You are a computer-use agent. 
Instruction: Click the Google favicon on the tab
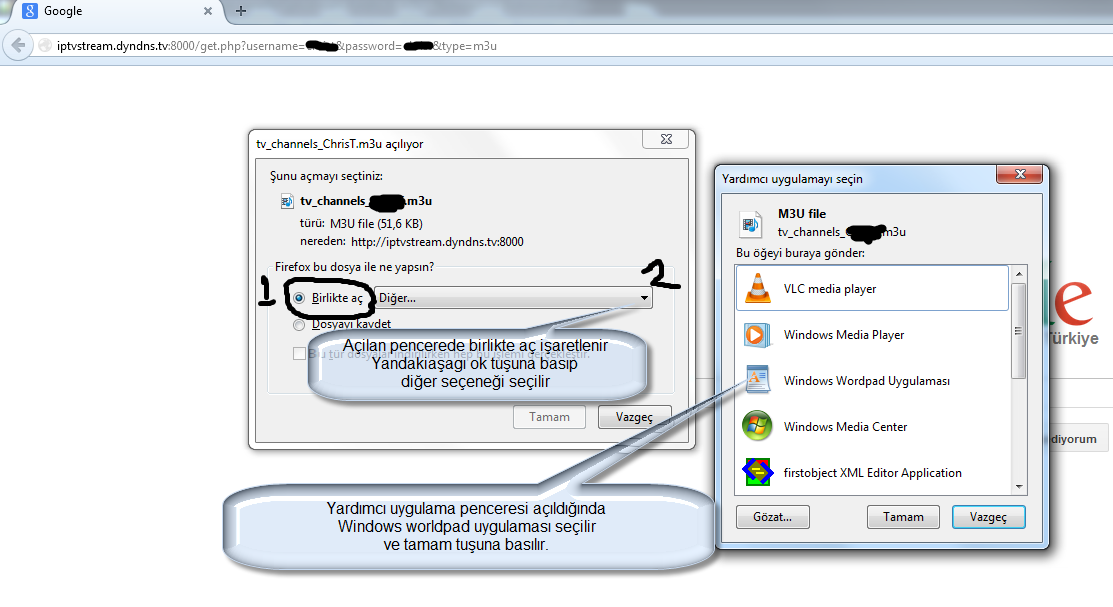(30, 12)
